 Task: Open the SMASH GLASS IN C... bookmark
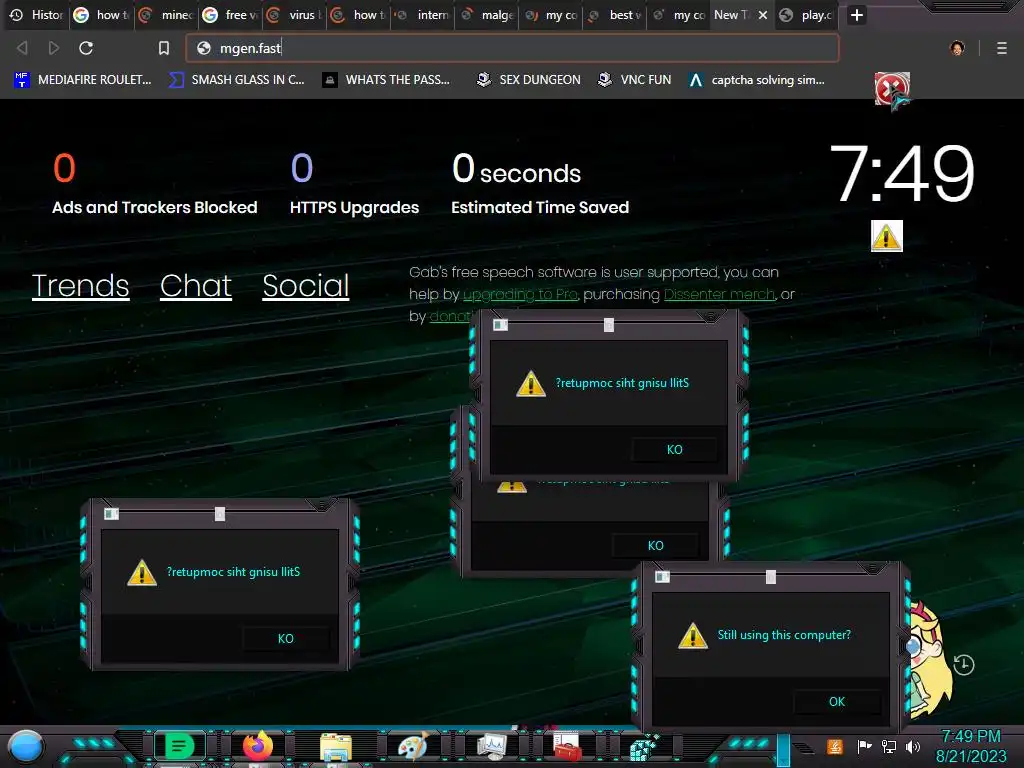click(236, 80)
